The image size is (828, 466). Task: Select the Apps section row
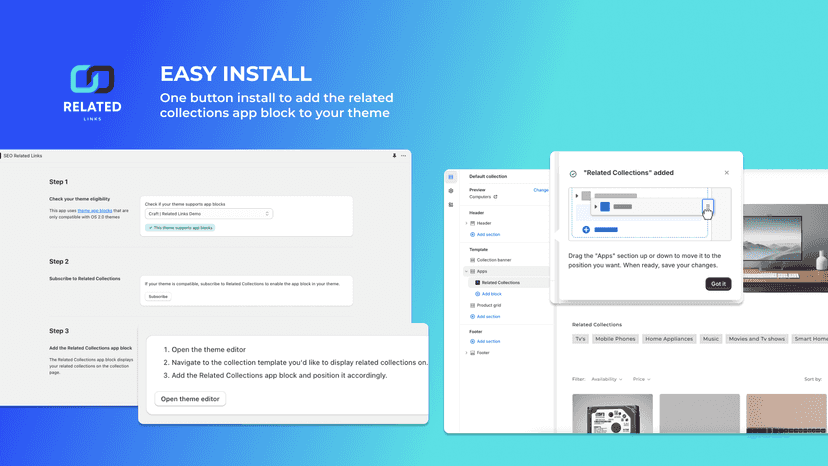pos(507,271)
